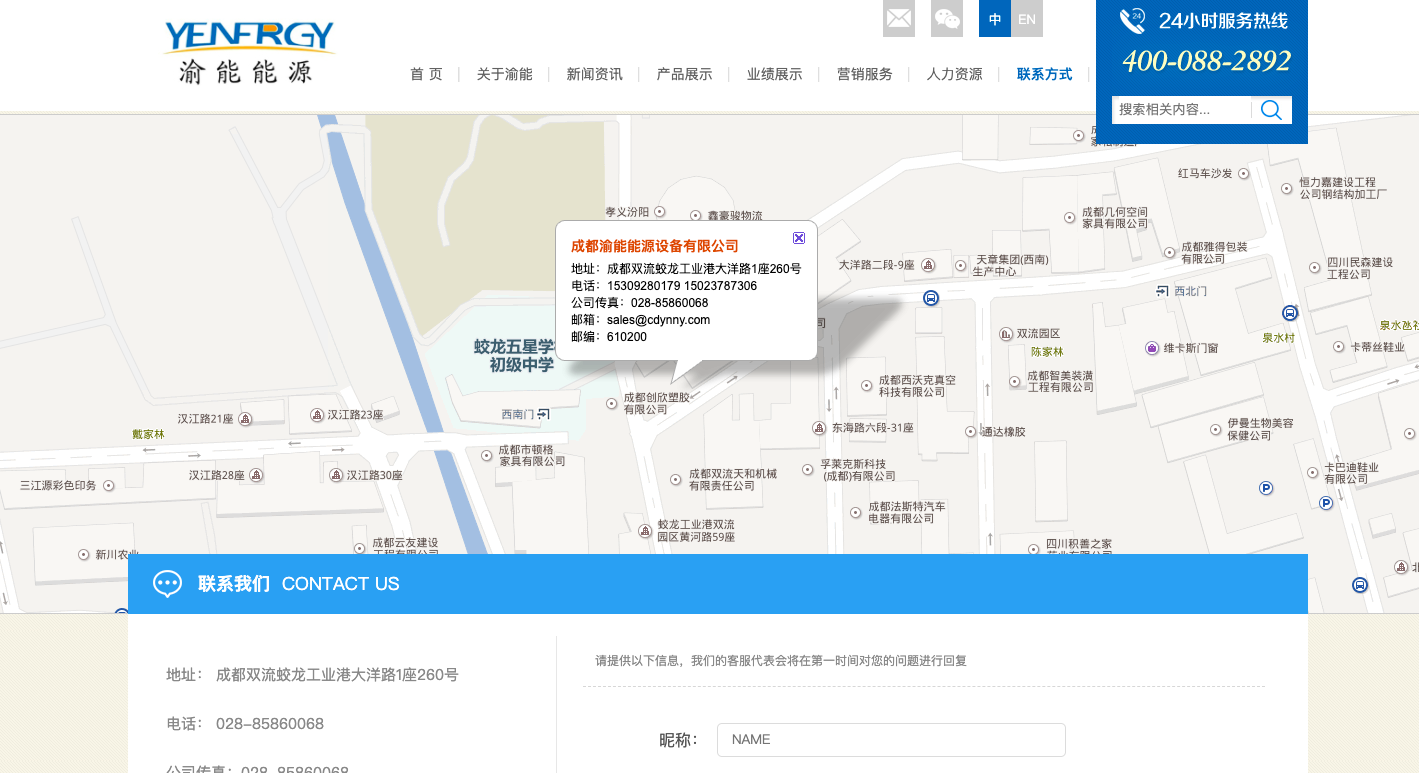Close the map info popup

799,238
